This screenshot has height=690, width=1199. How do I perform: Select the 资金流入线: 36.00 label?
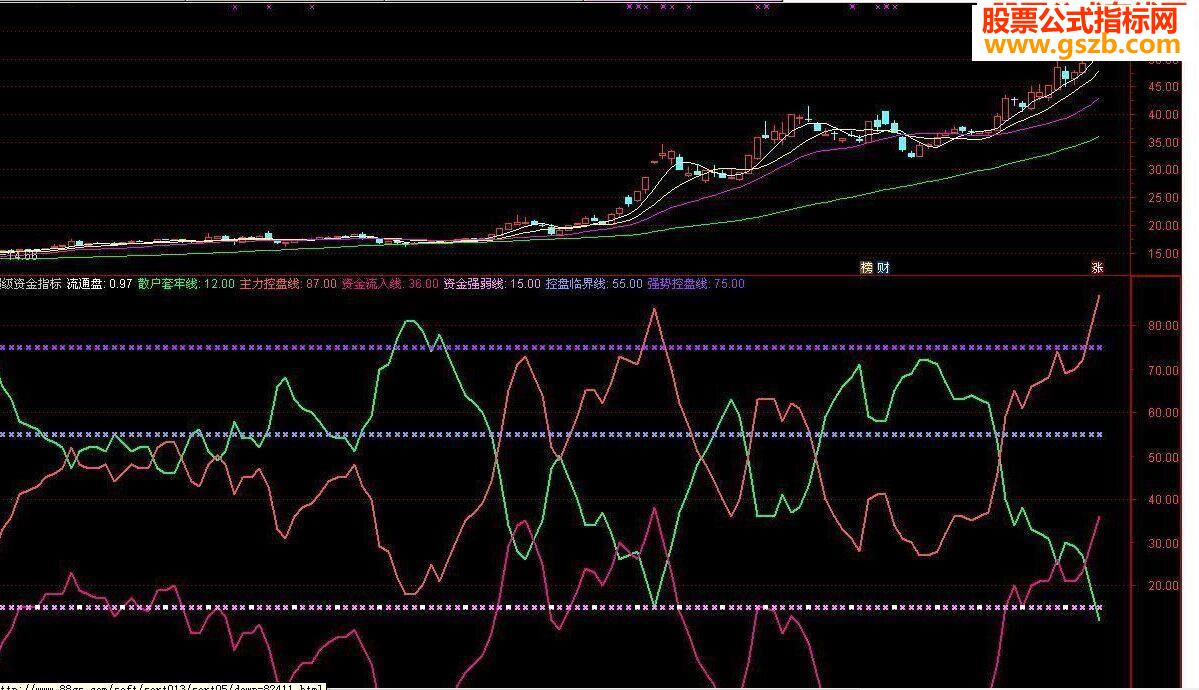click(x=390, y=284)
